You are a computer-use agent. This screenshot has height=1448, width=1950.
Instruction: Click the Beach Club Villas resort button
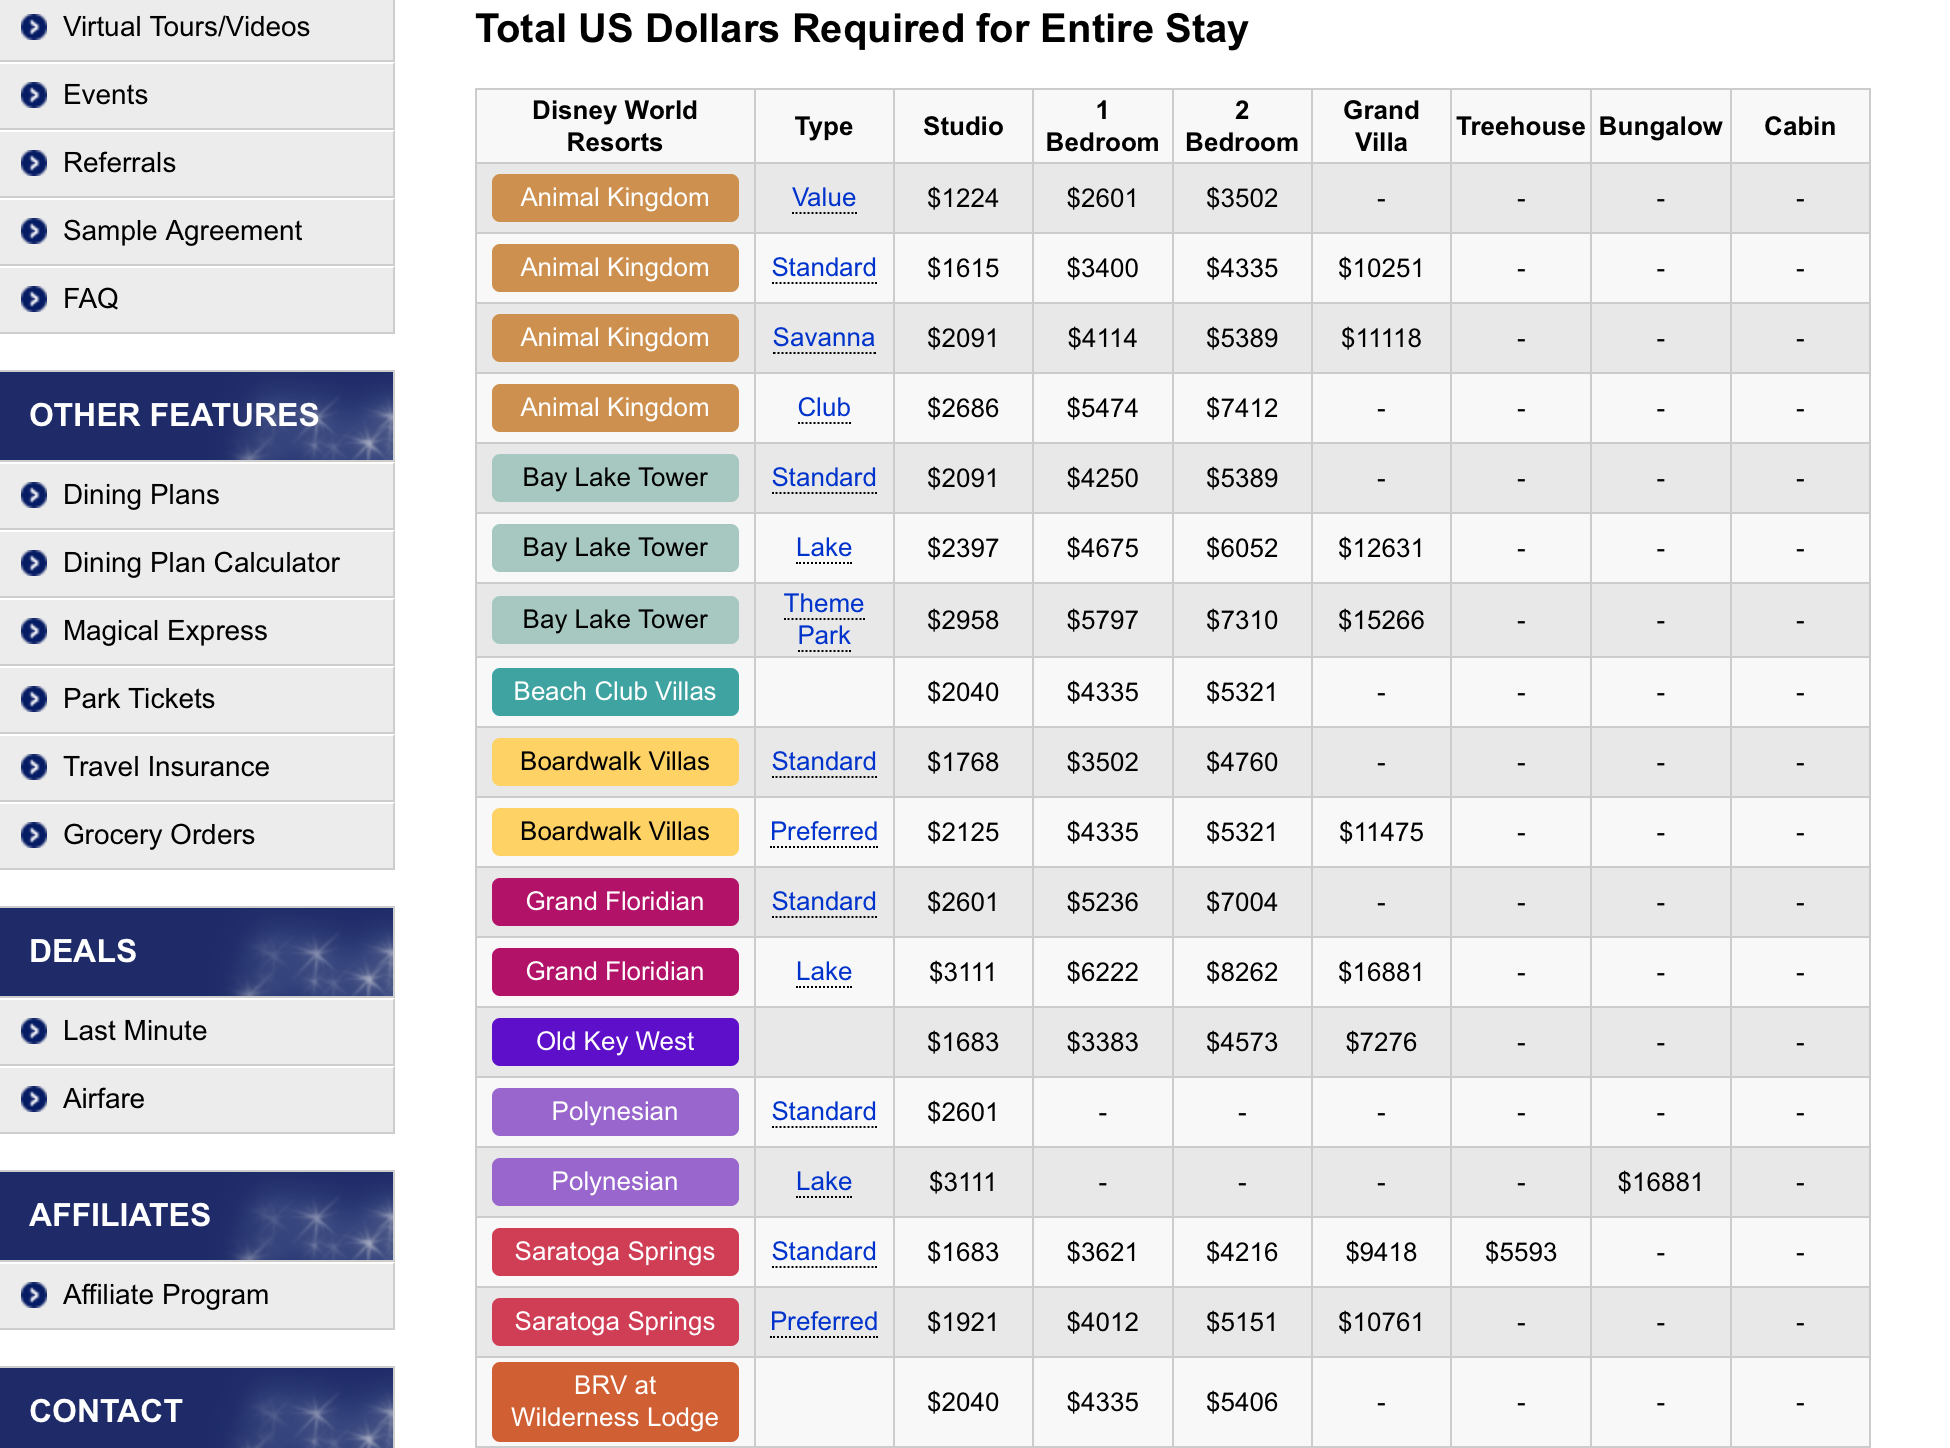pos(615,692)
